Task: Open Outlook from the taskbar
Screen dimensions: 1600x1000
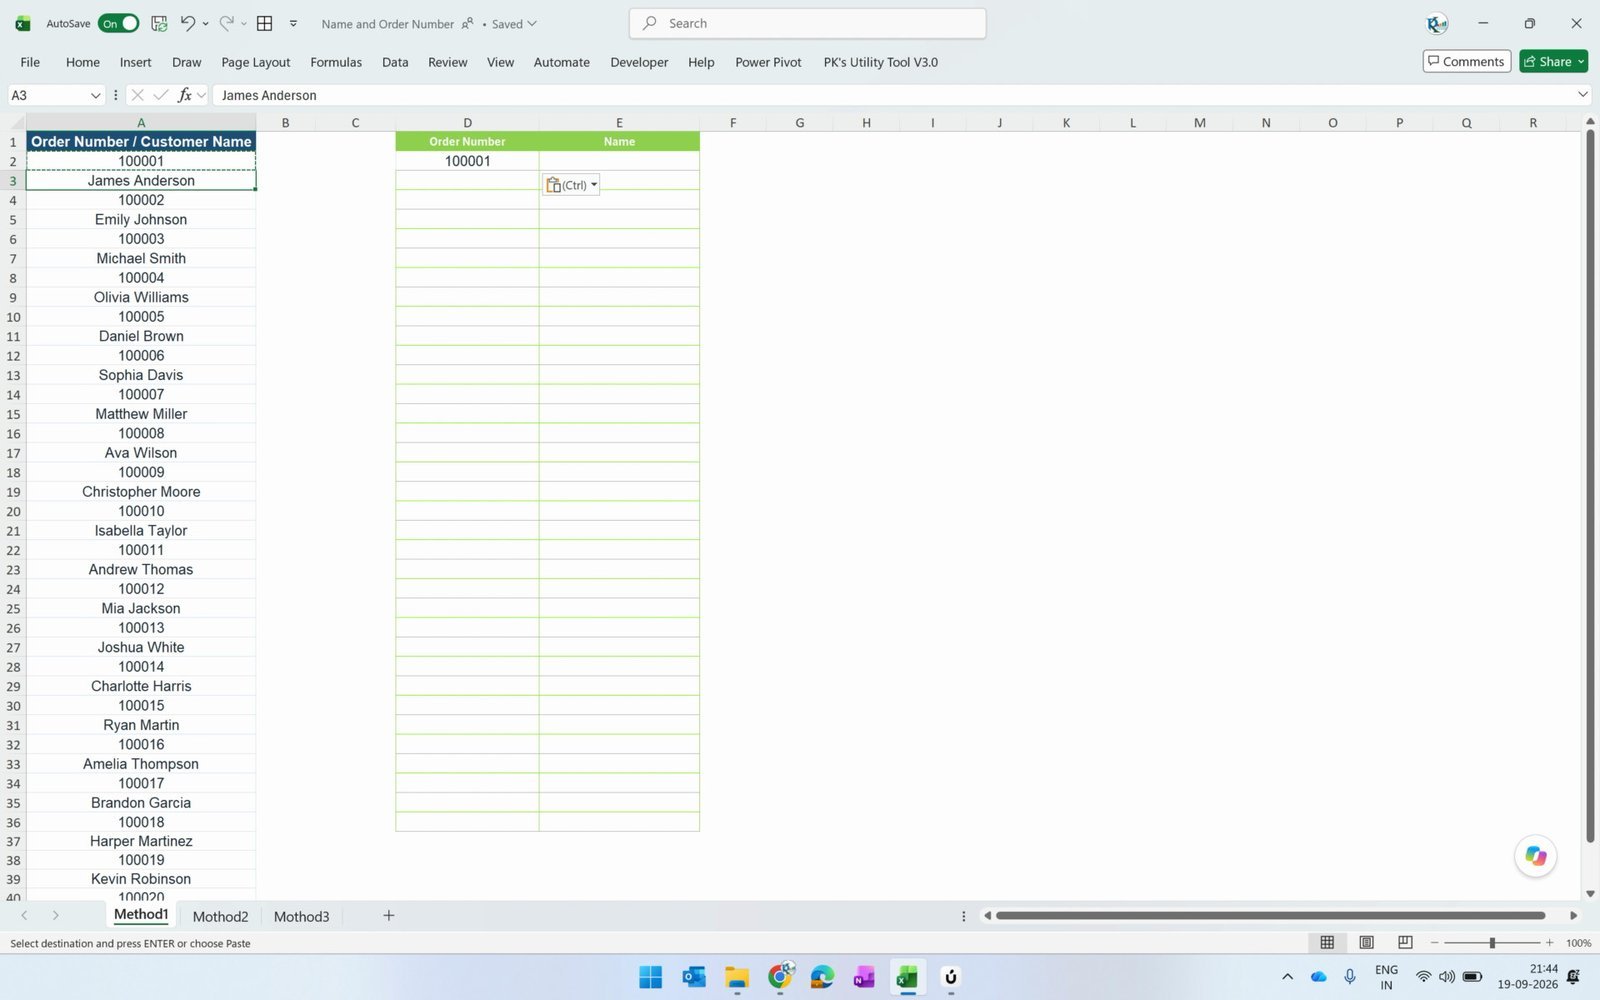Action: coord(694,977)
